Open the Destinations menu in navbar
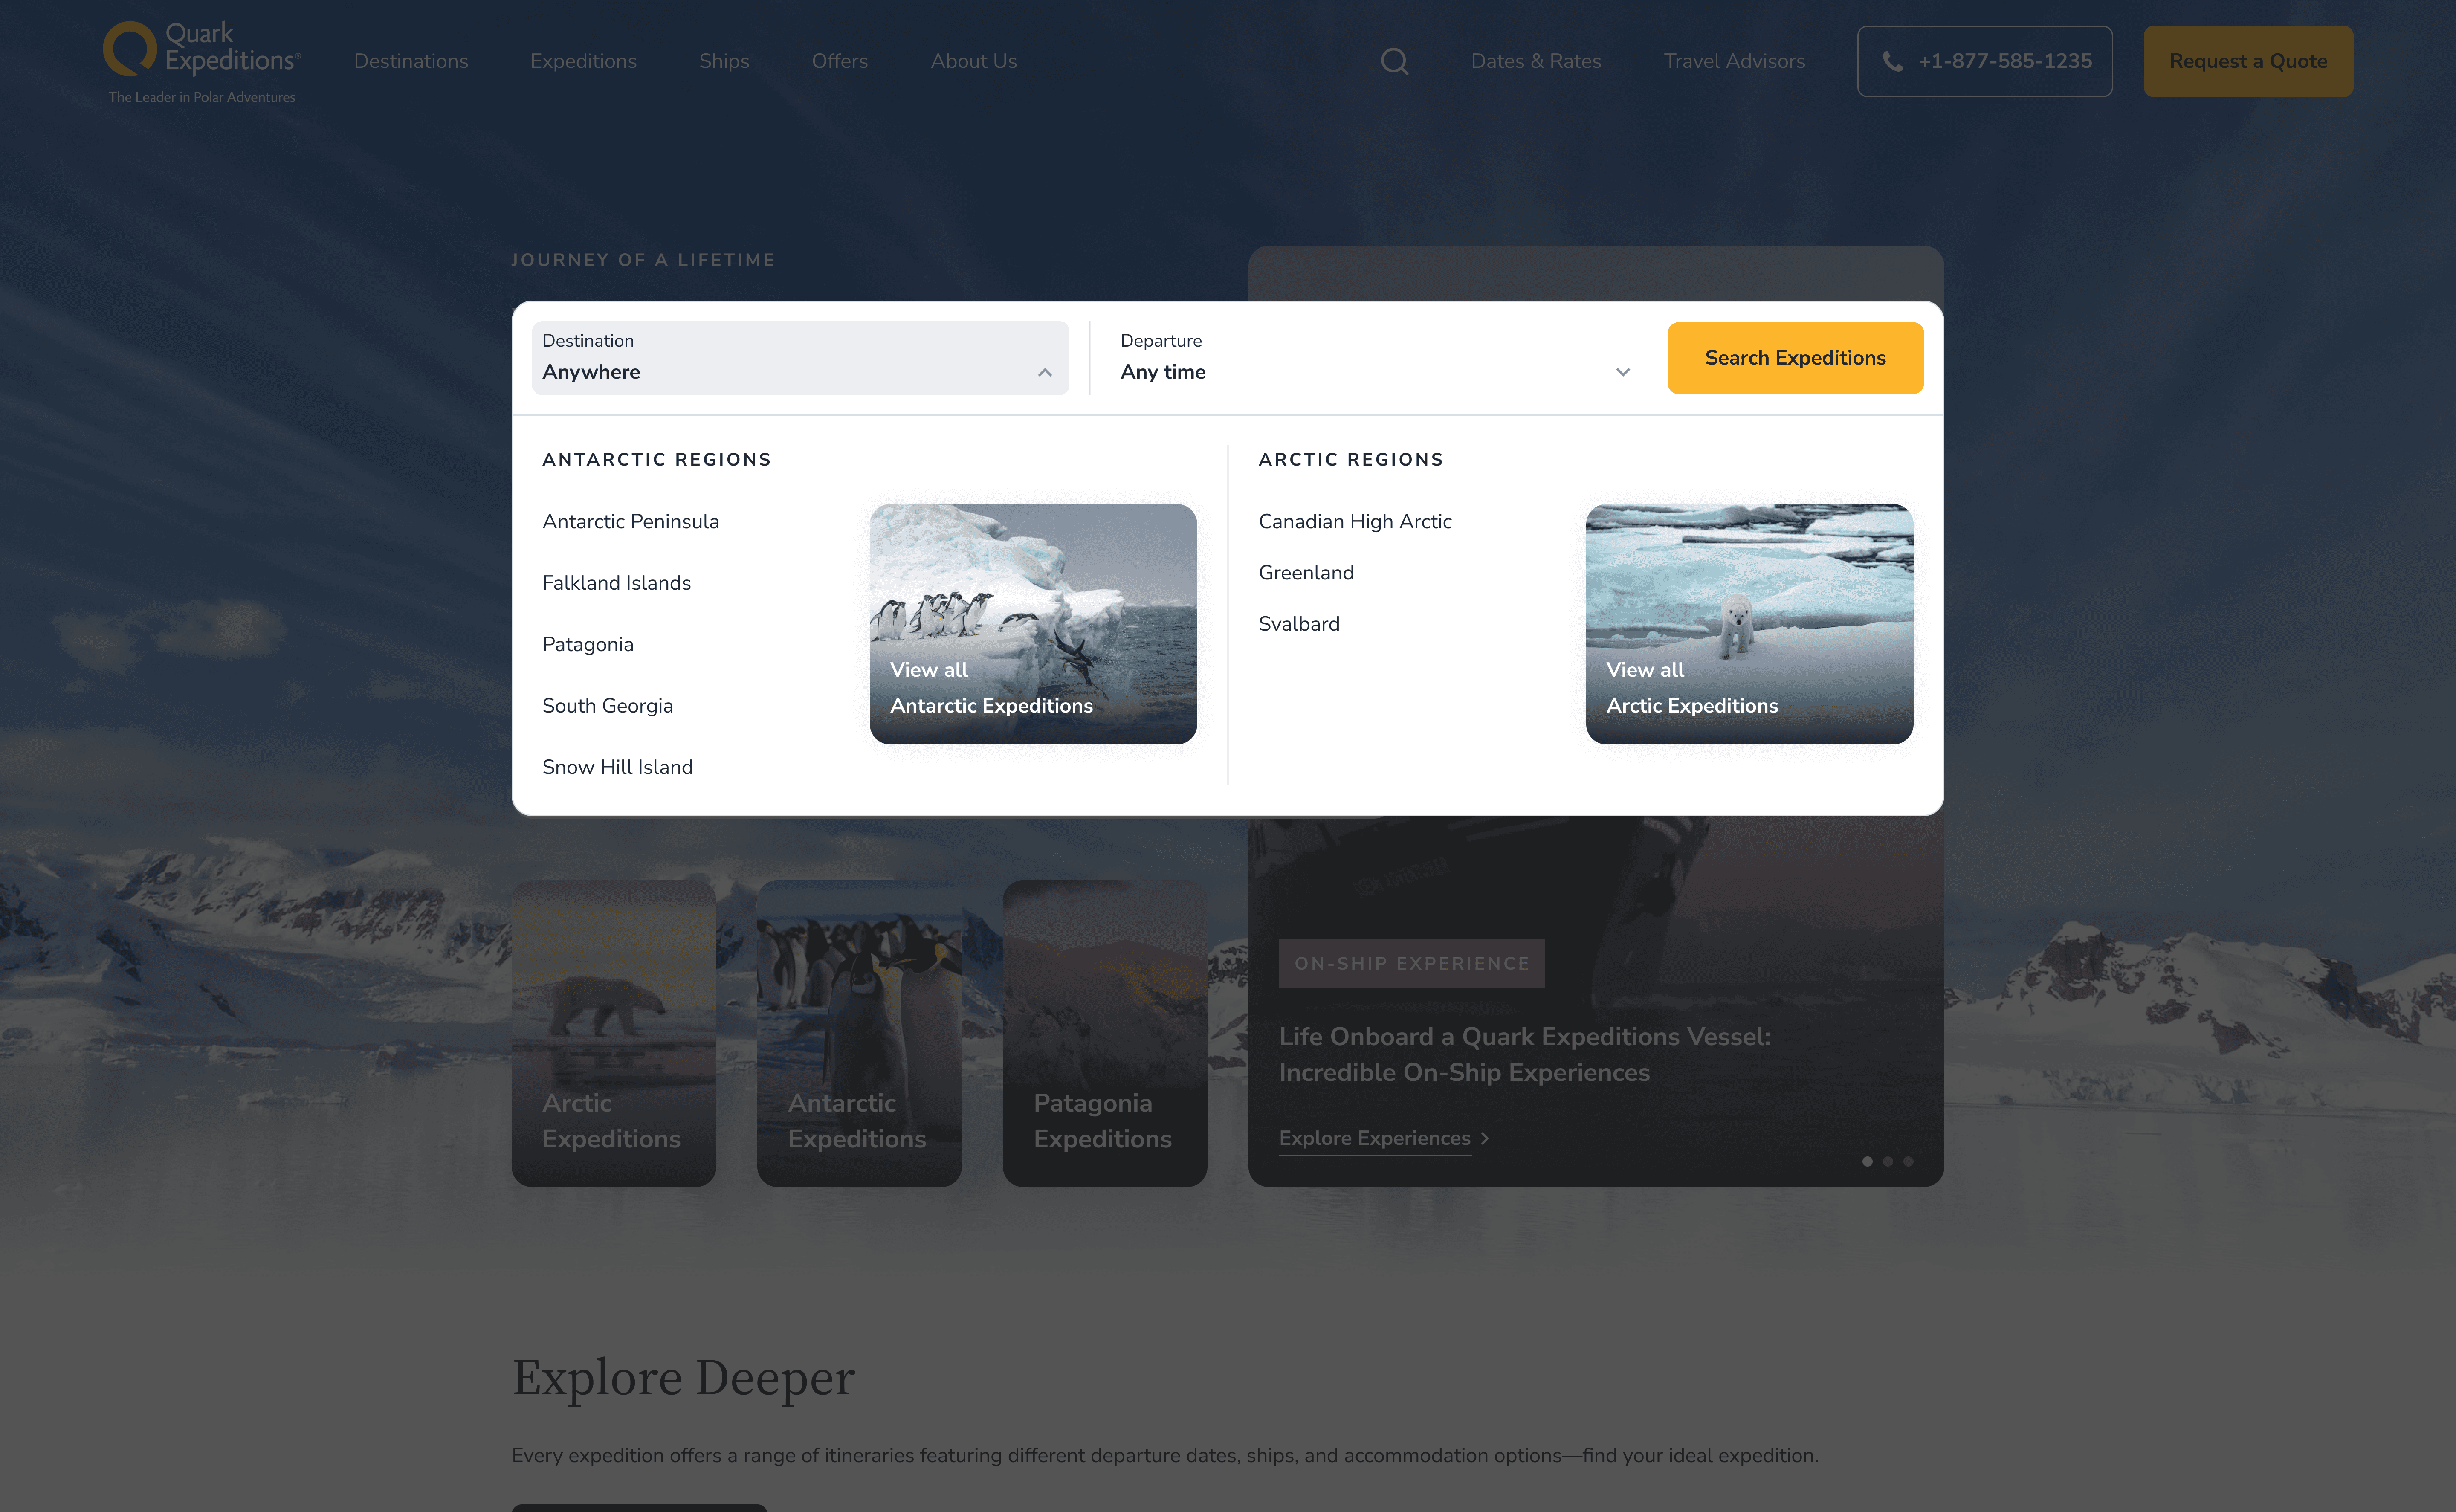Screen dimensions: 2456x1512 pyautogui.click(x=410, y=62)
